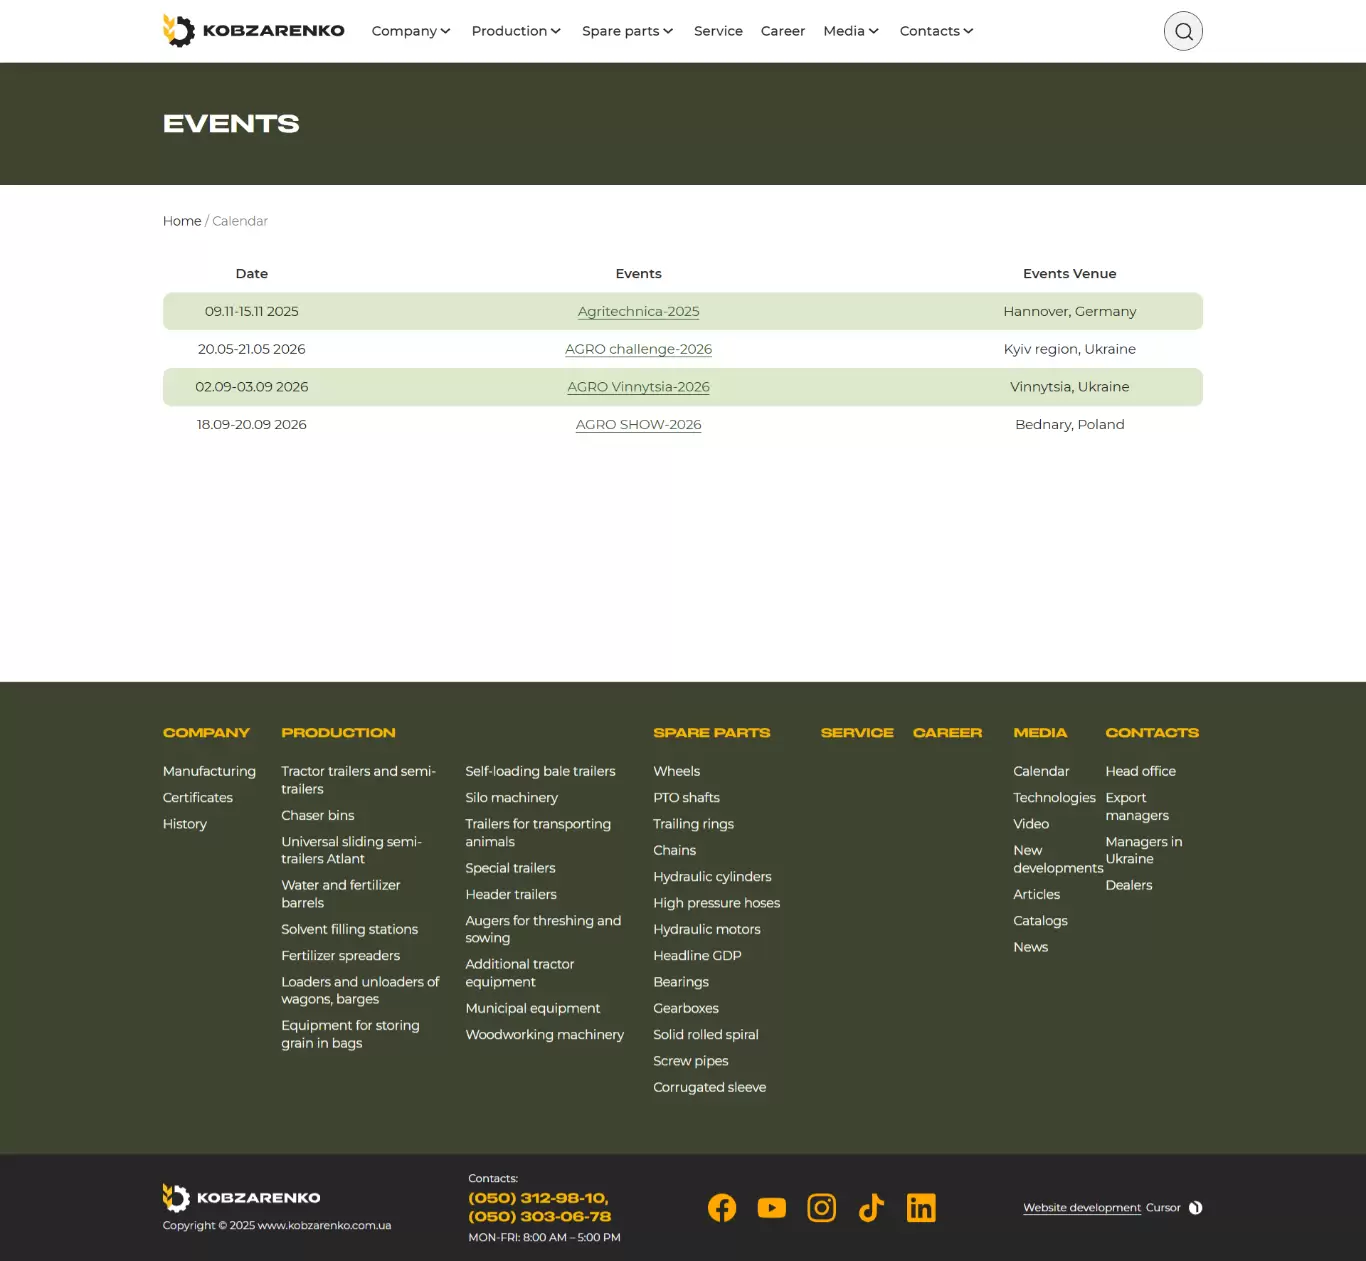Click the Cursor developer logo icon
1366x1261 pixels.
click(x=1195, y=1208)
